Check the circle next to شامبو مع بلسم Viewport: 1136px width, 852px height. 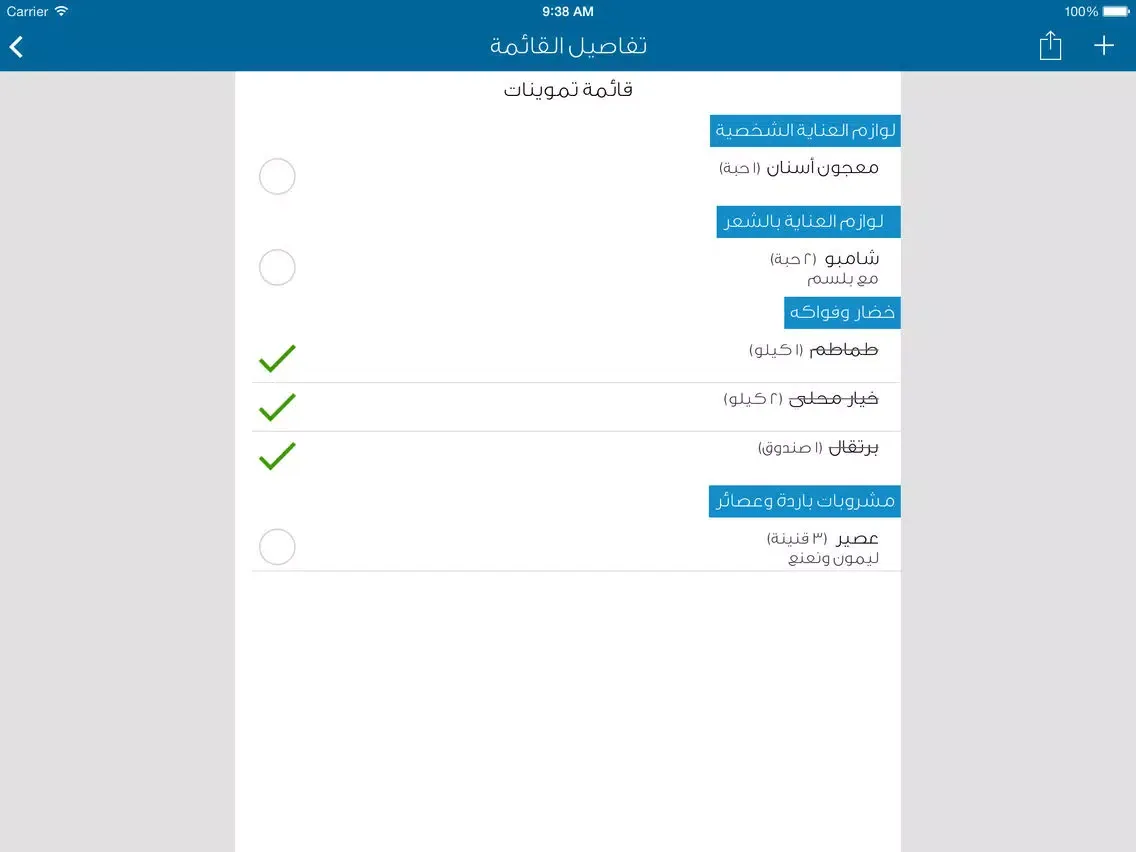click(277, 267)
